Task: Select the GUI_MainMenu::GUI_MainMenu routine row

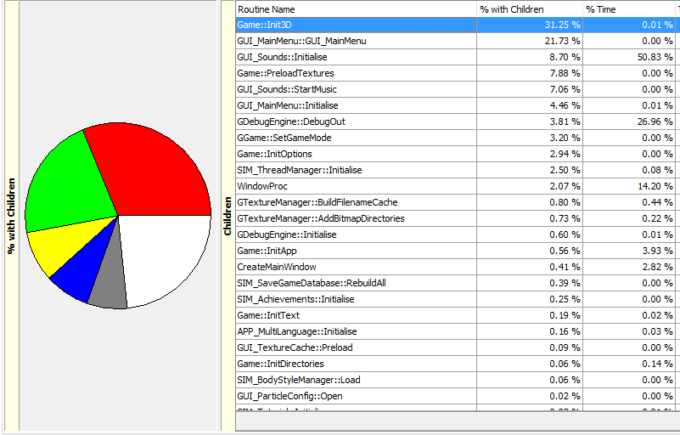Action: click(458, 41)
